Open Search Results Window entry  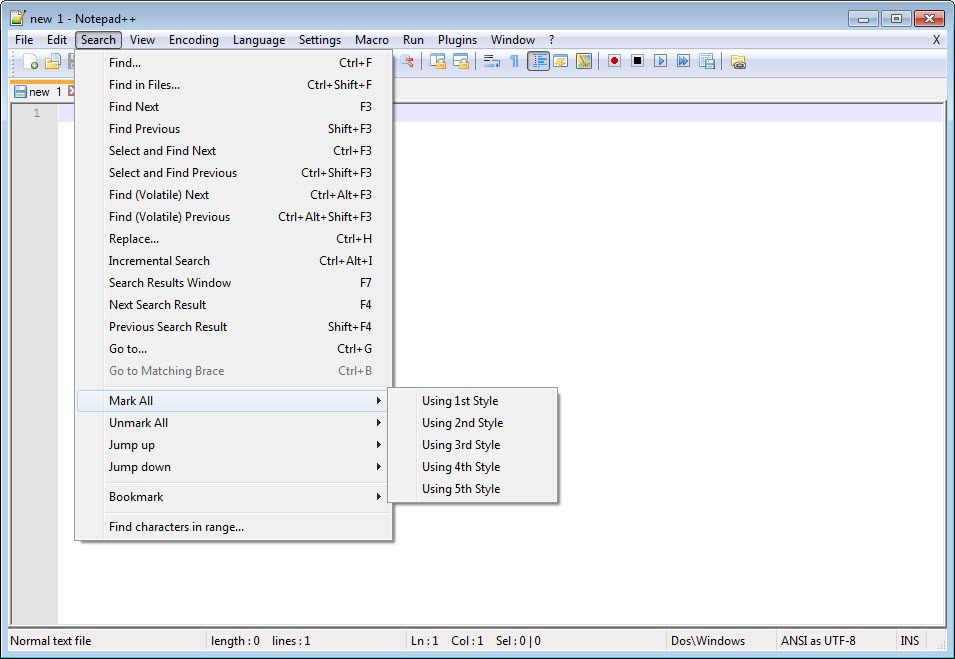234,283
